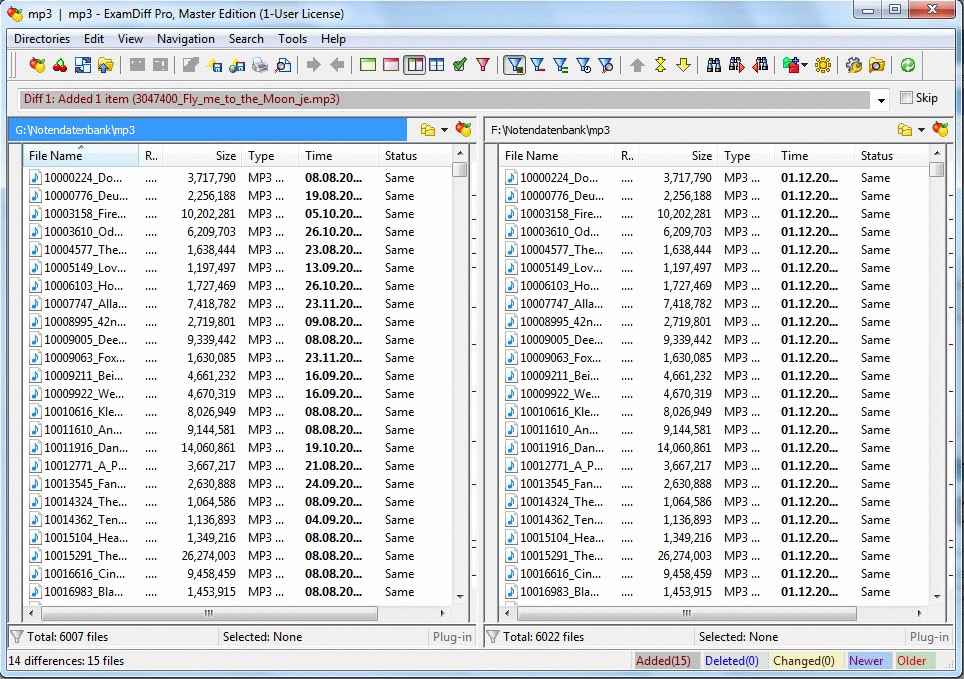Open the Directories menu
The width and height of the screenshot is (964, 679).
(x=42, y=39)
